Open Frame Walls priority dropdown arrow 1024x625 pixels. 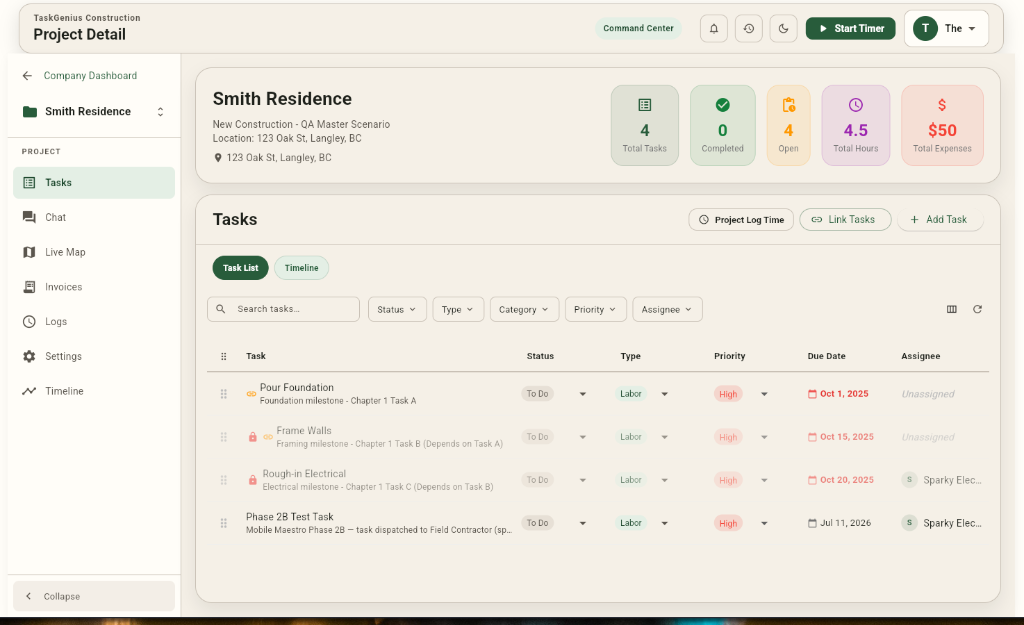click(x=764, y=437)
